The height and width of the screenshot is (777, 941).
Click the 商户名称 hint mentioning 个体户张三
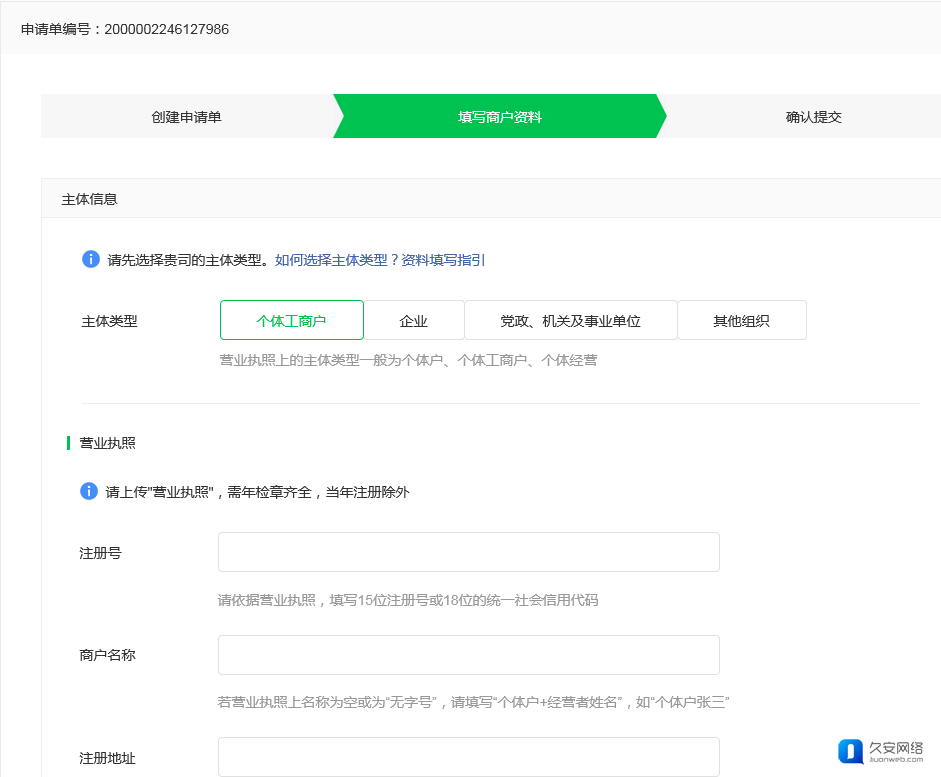click(473, 703)
